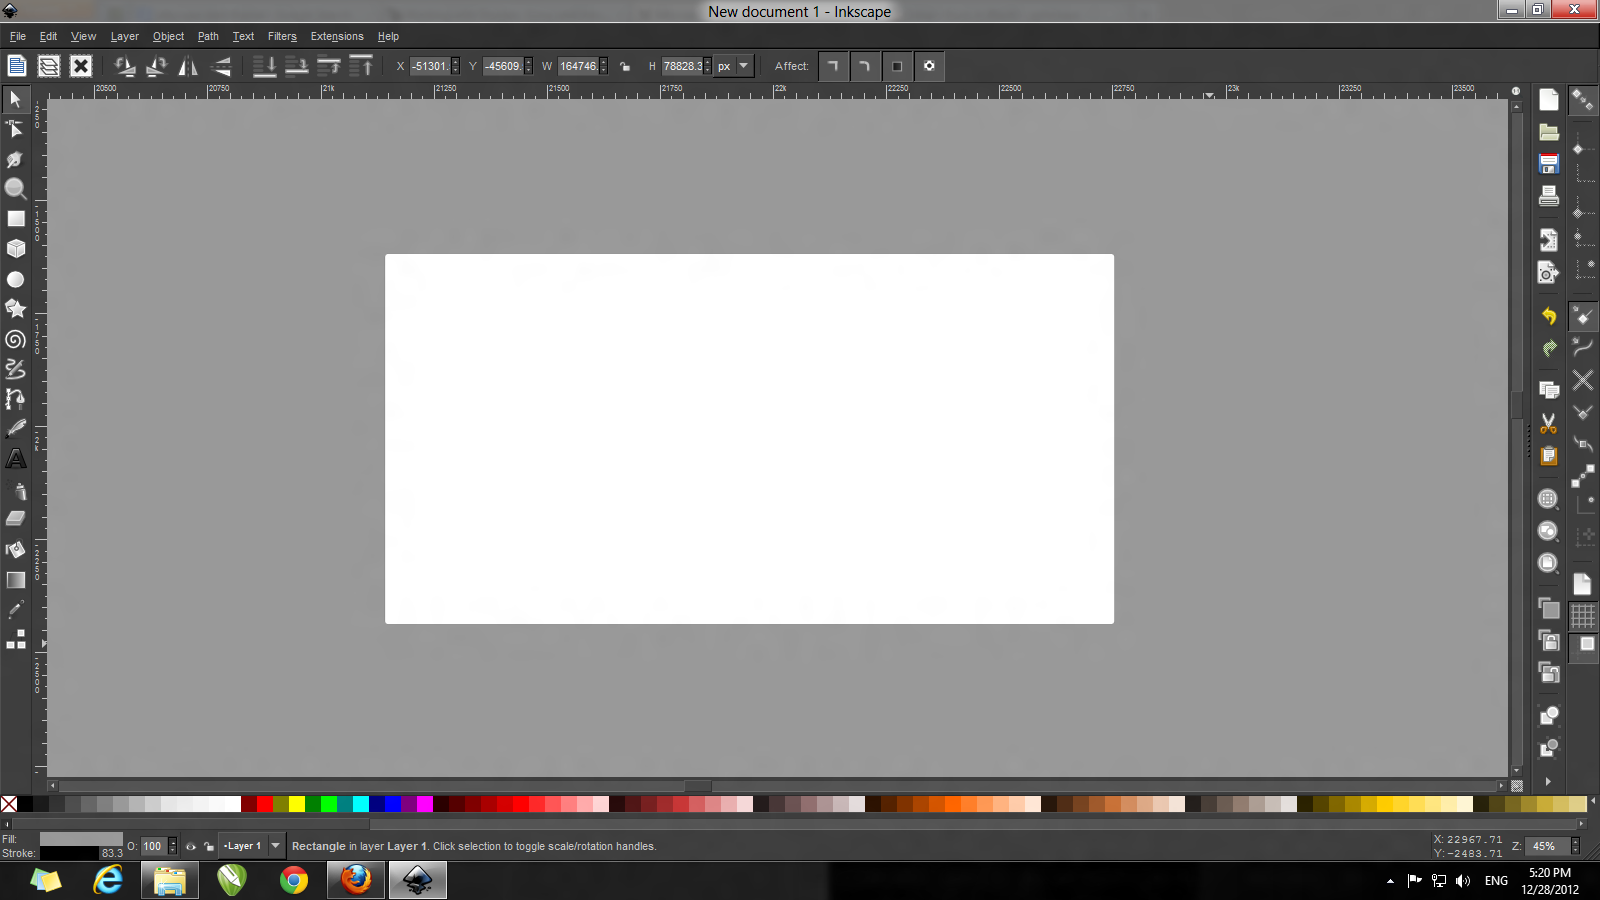Open the Path menu
This screenshot has height=900, width=1600.
click(207, 36)
